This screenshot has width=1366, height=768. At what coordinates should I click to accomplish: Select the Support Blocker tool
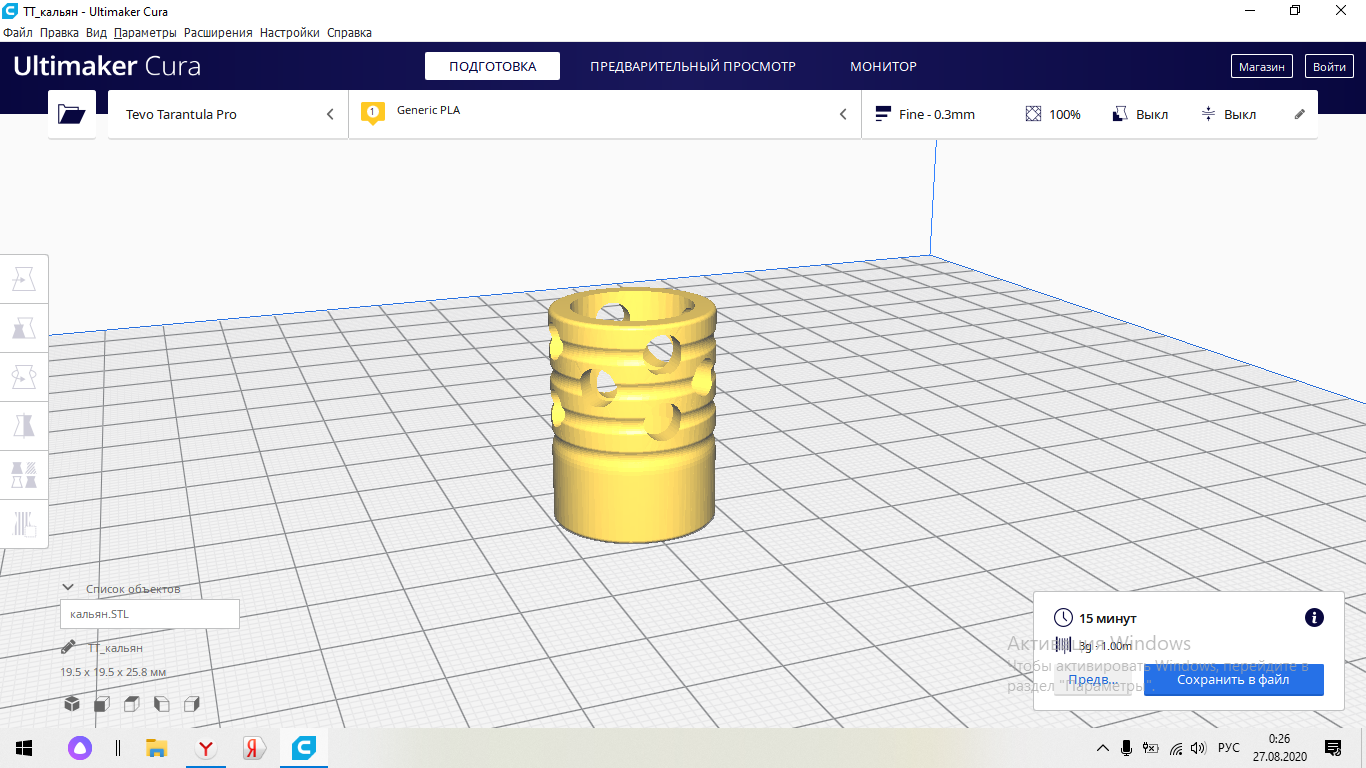coord(24,523)
